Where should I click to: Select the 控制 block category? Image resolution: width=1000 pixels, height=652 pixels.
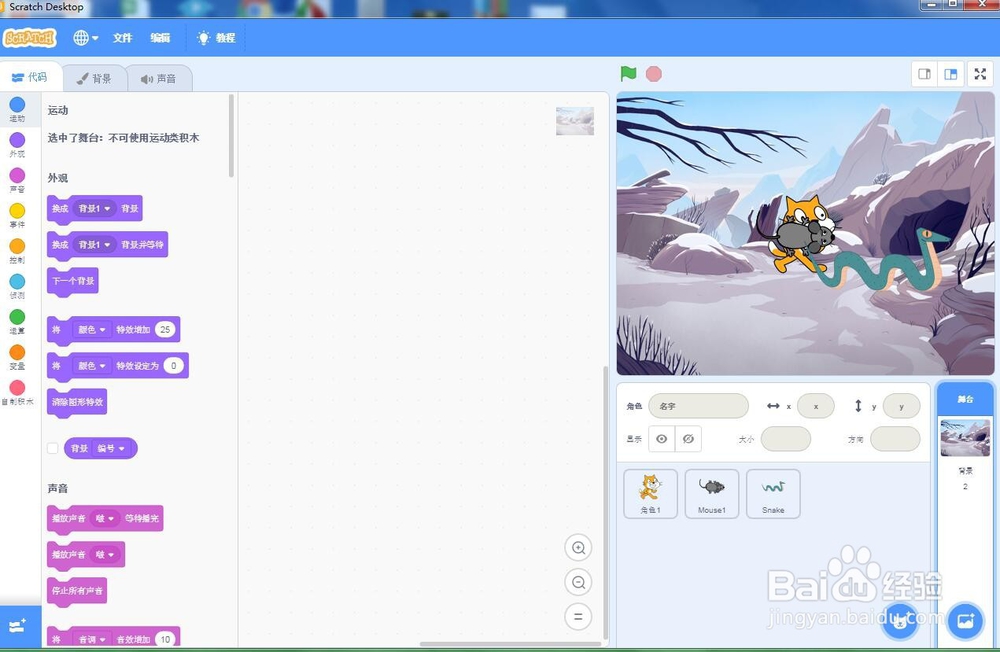[17, 251]
